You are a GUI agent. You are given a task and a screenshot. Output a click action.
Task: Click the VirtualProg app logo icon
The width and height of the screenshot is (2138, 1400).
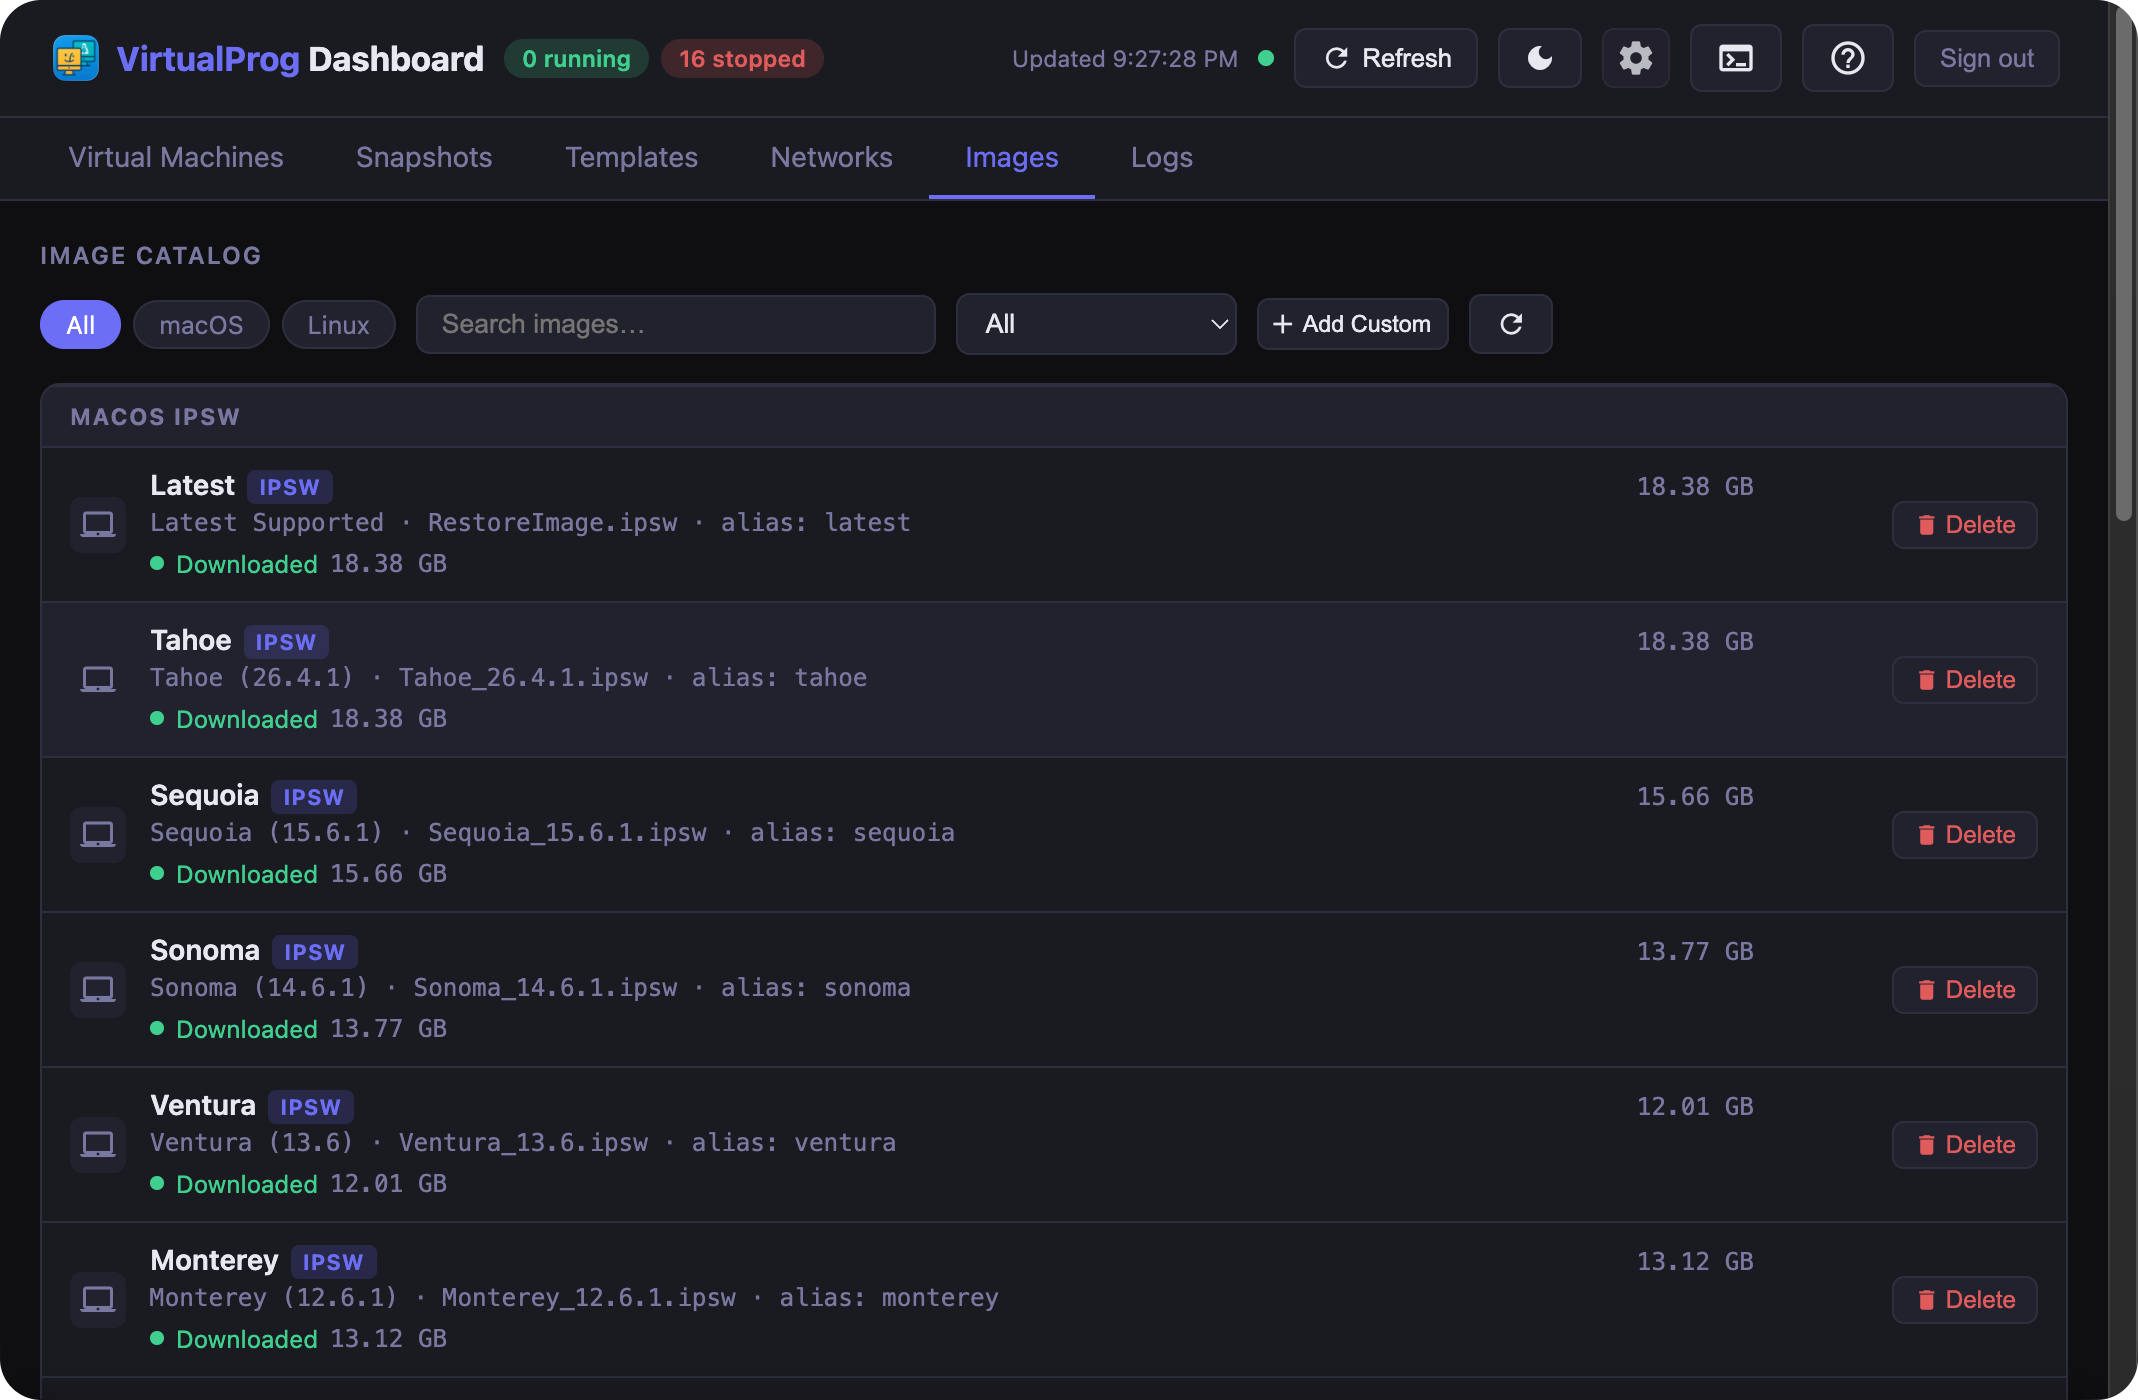coord(76,58)
